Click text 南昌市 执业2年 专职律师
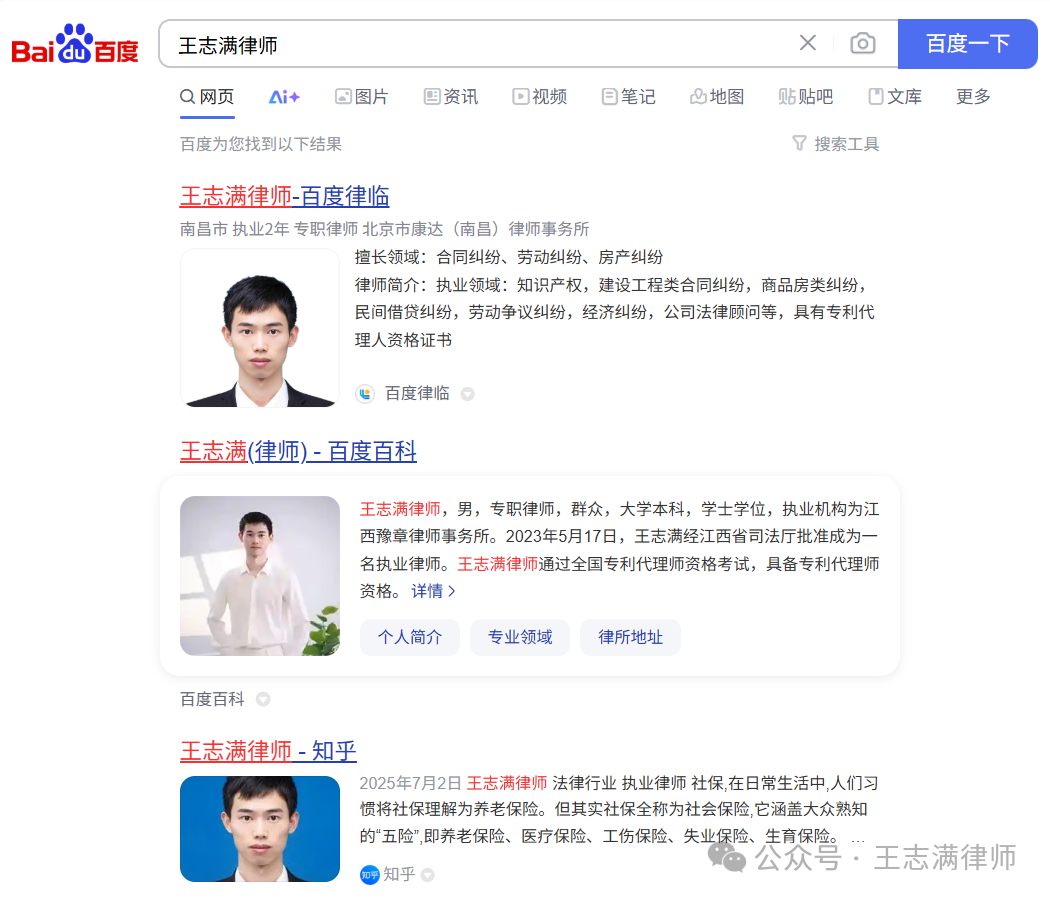Screen dimensions: 1050x900 tap(269, 230)
